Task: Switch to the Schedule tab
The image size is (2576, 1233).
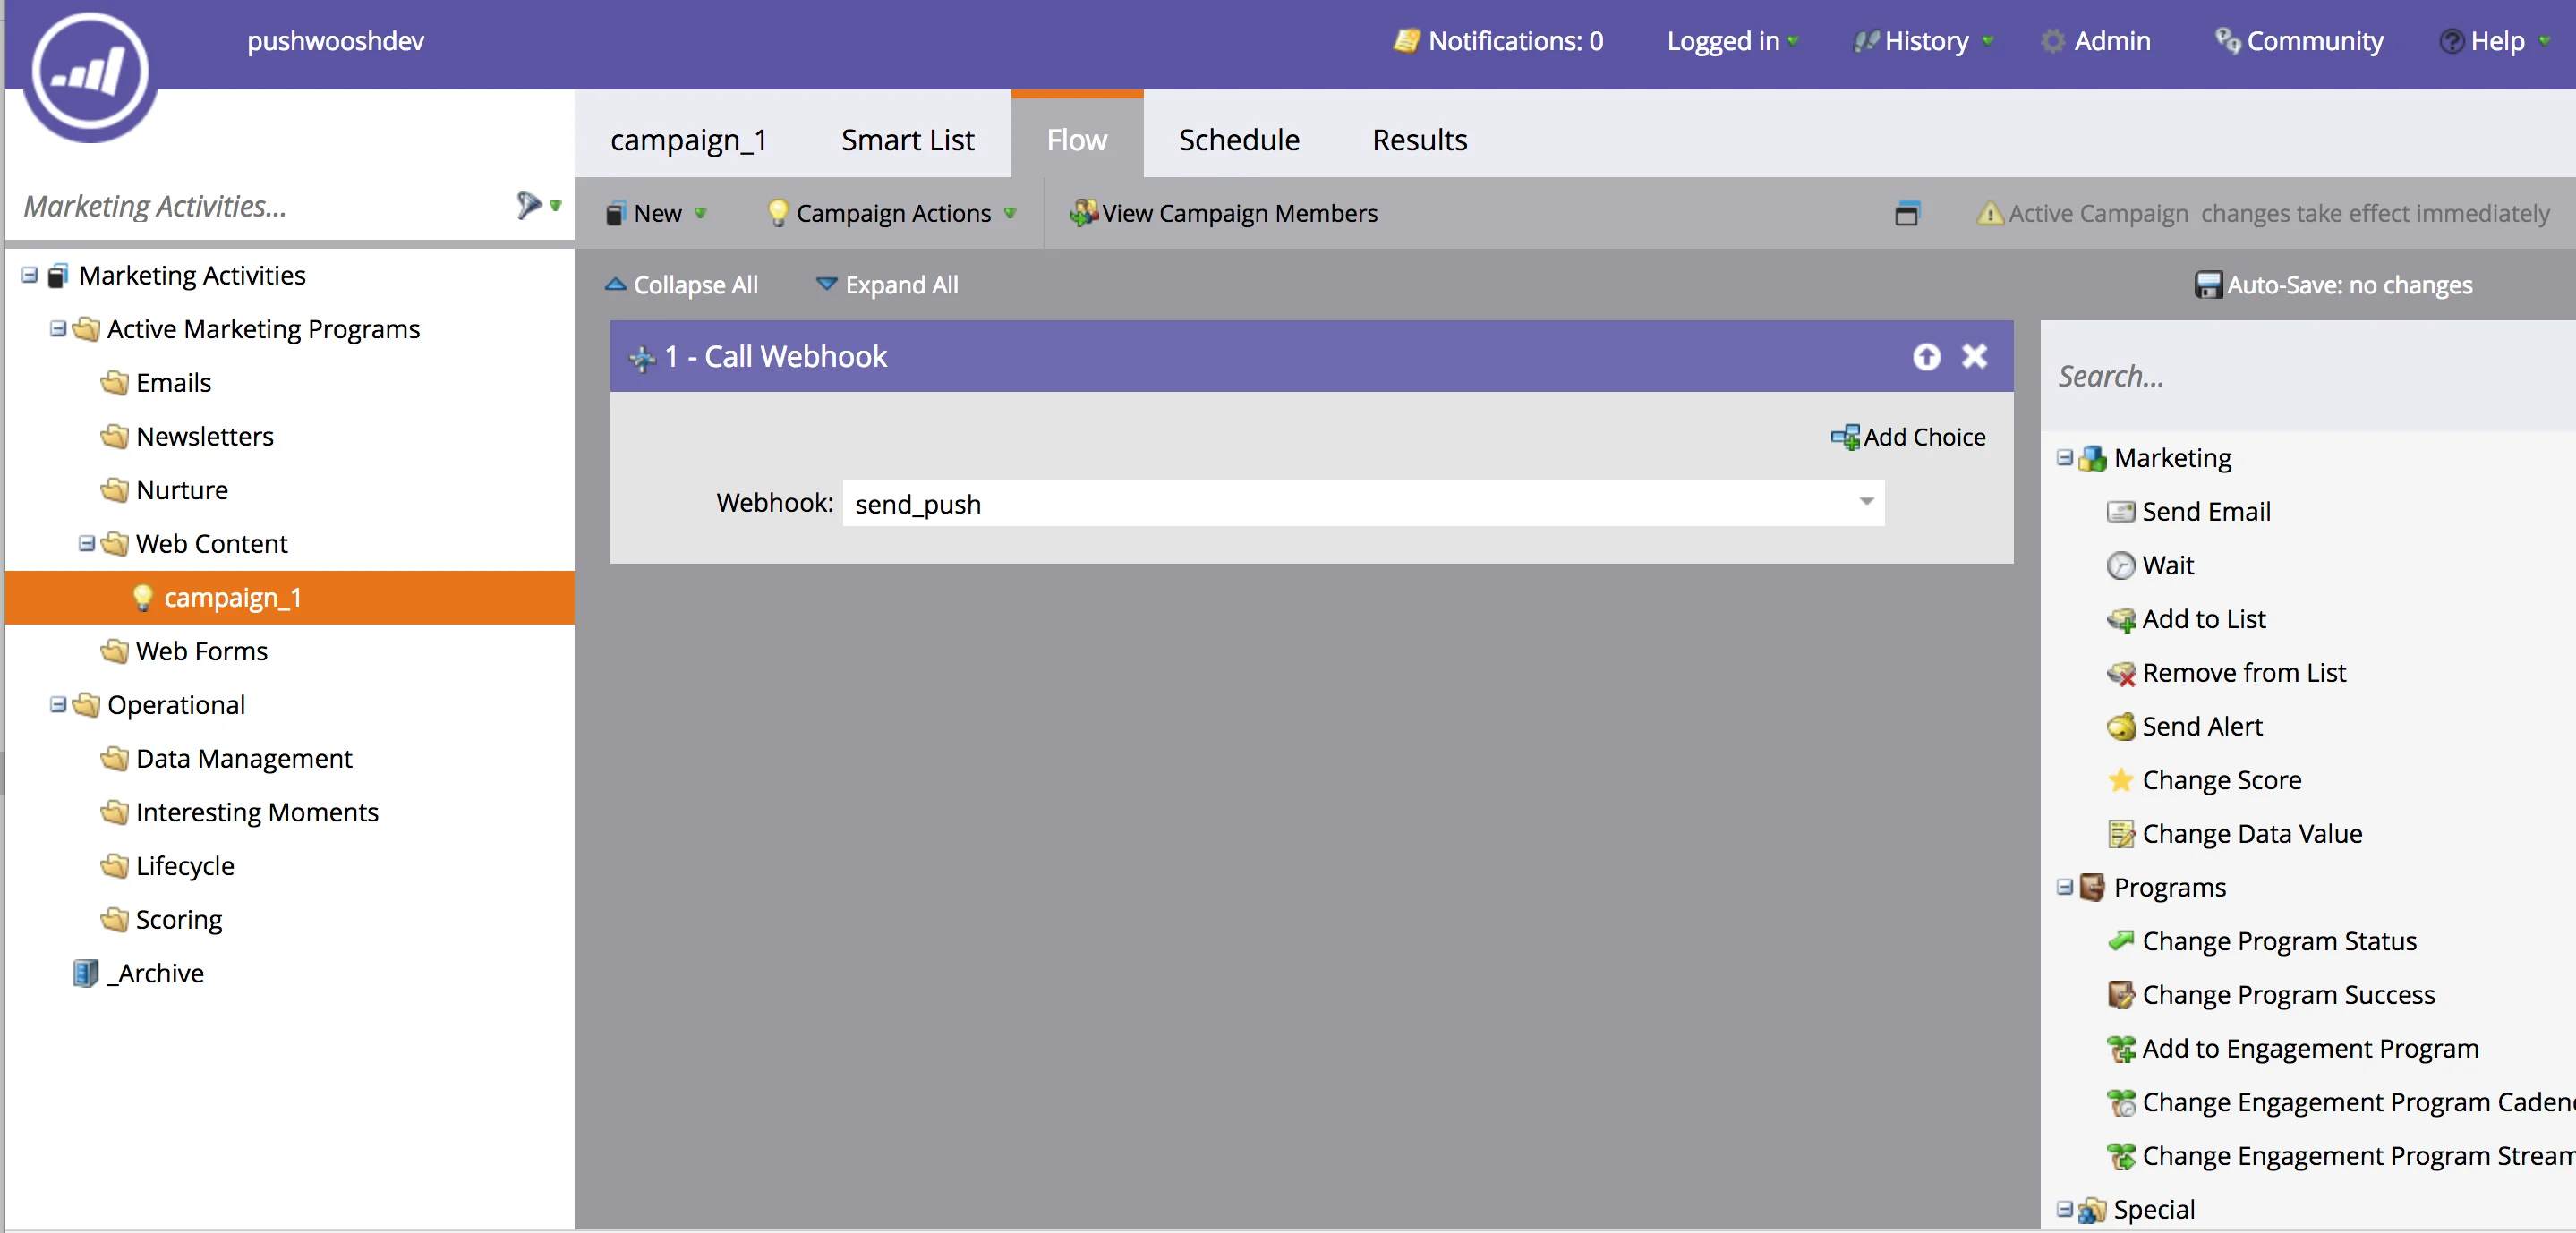Action: (x=1238, y=140)
